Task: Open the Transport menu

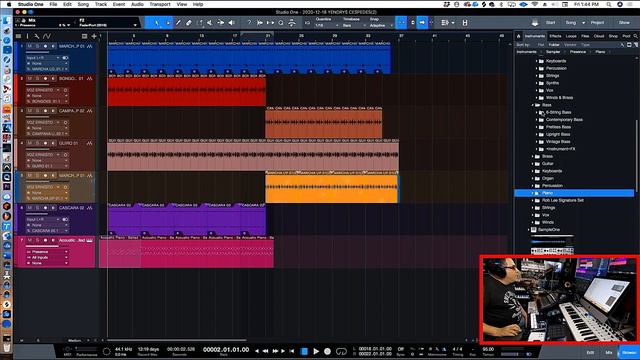Action: click(x=160, y=4)
